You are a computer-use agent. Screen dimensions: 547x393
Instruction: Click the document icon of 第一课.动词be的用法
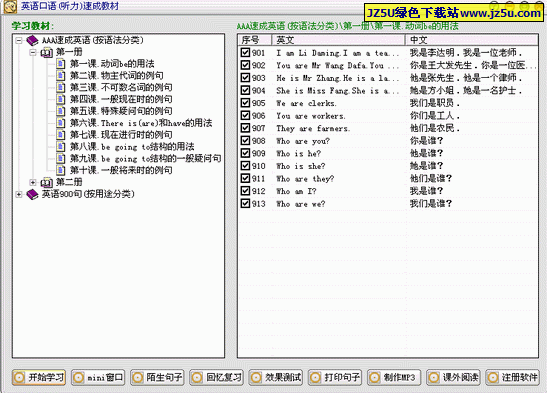61,64
